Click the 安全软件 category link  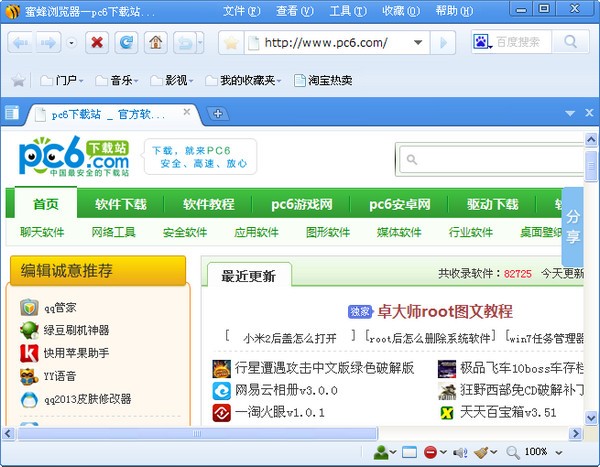185,232
